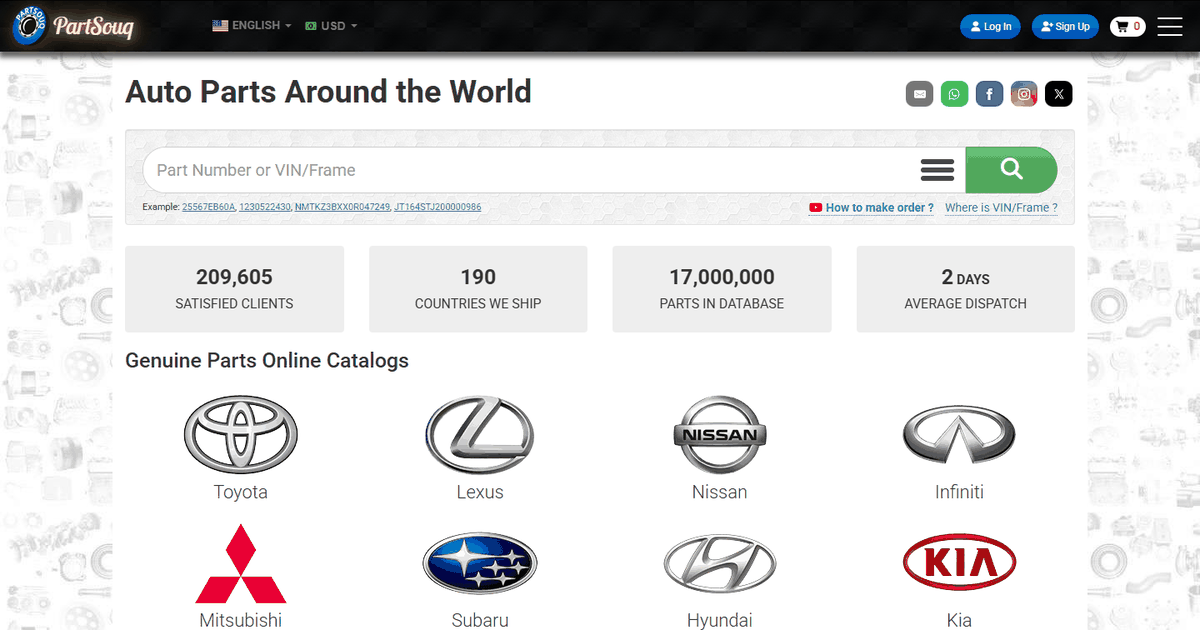Click the 2 Days Average Dispatch stat
Screen dimensions: 1200x630
point(966,289)
